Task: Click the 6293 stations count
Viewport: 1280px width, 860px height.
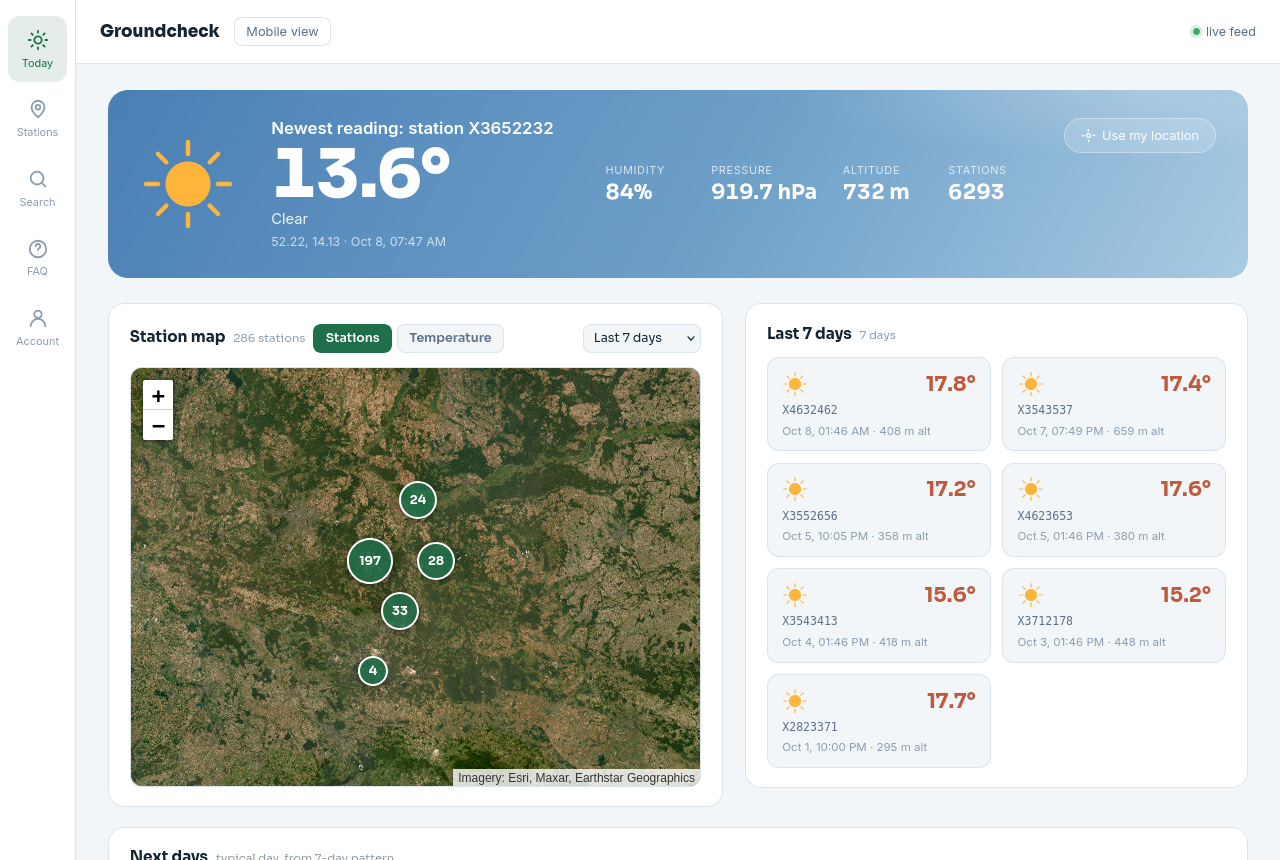Action: [976, 192]
